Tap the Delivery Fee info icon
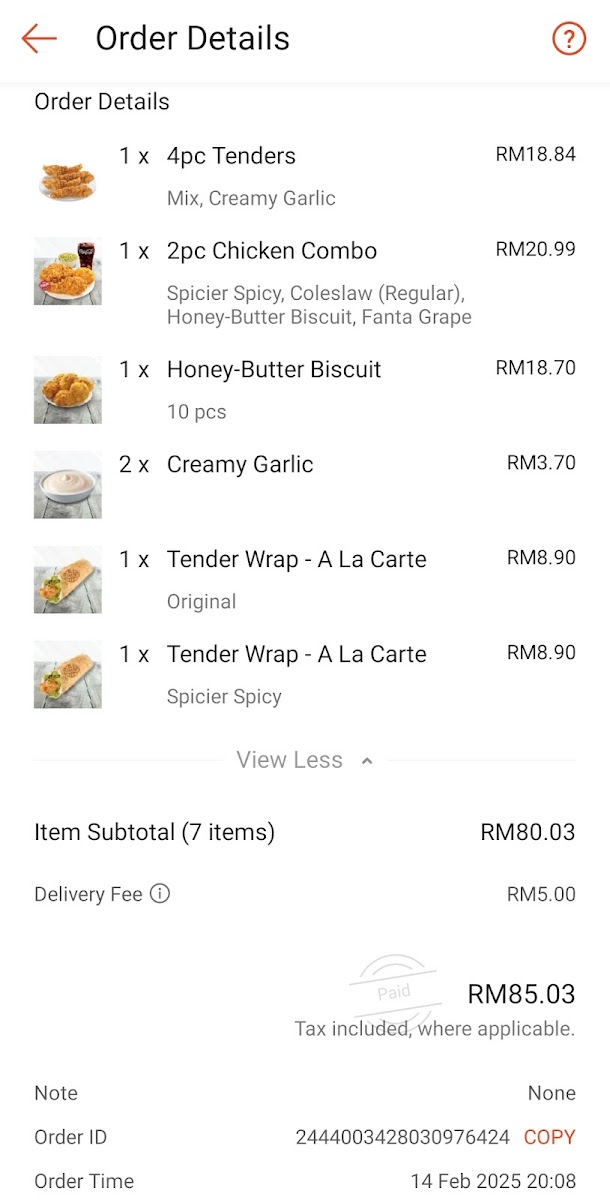 [x=160, y=893]
